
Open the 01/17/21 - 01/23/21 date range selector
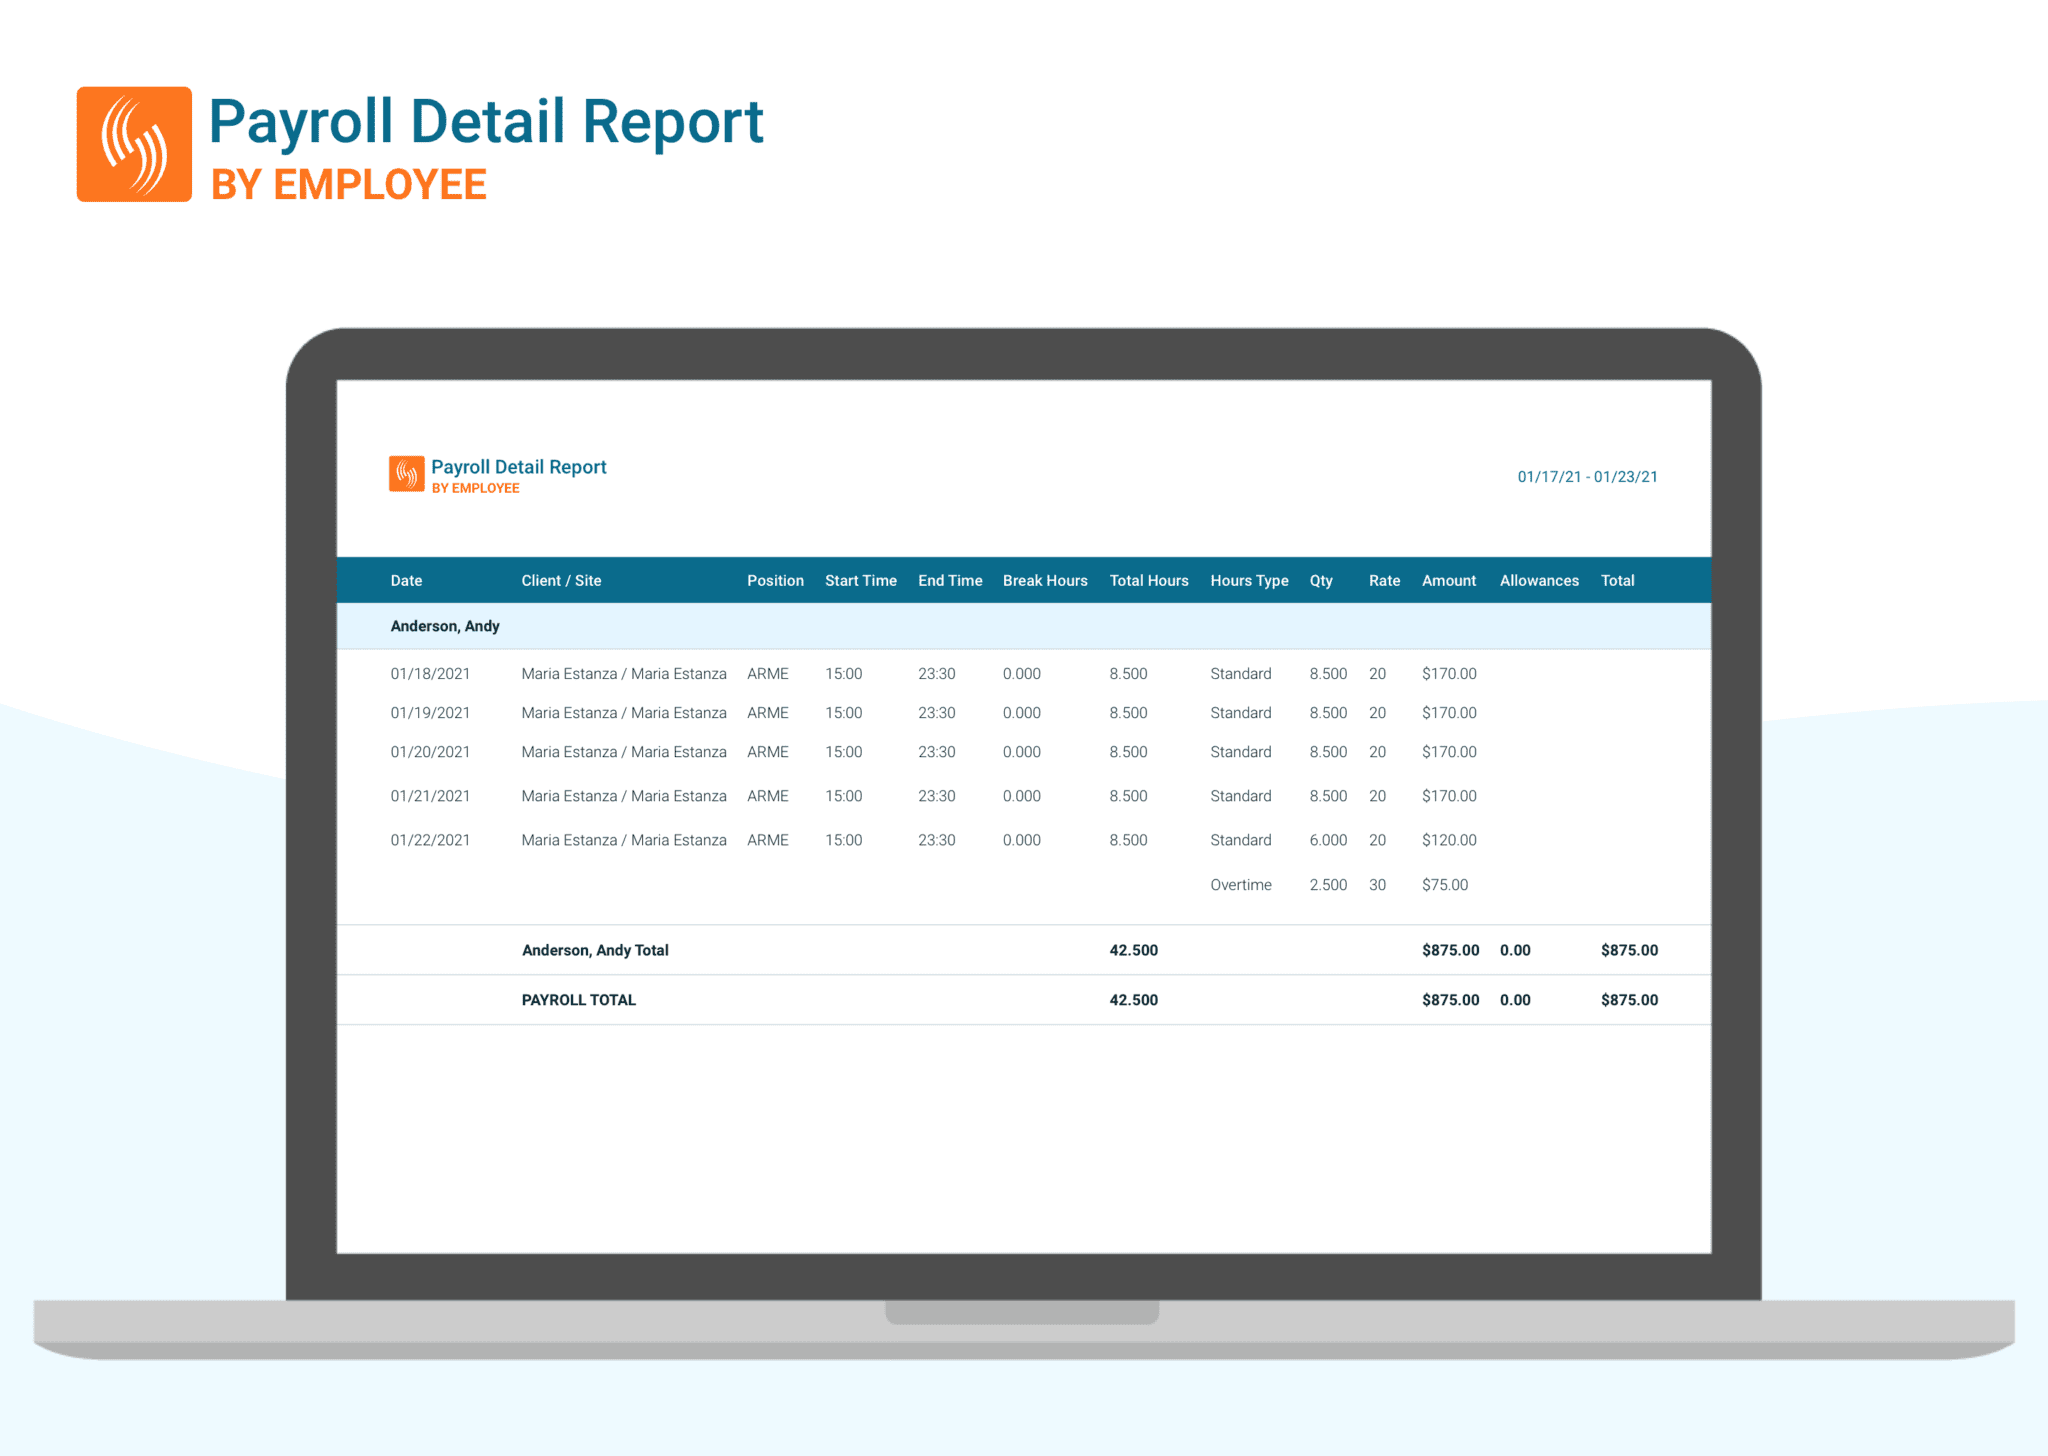tap(1587, 477)
